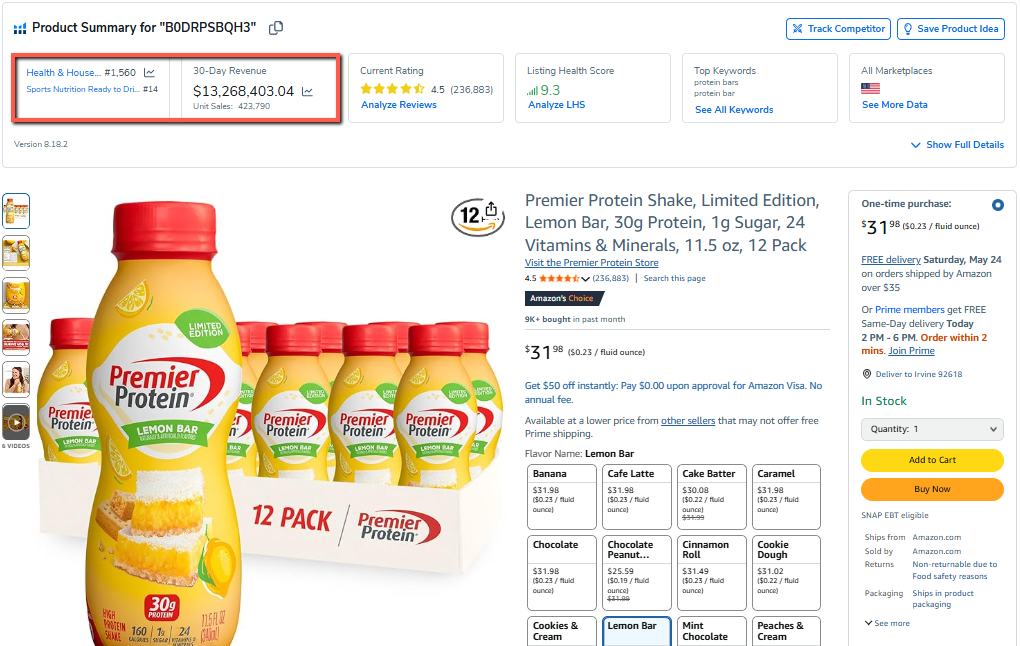Open the star rating breakdown chevron
The image size is (1020, 646).
pos(585,279)
